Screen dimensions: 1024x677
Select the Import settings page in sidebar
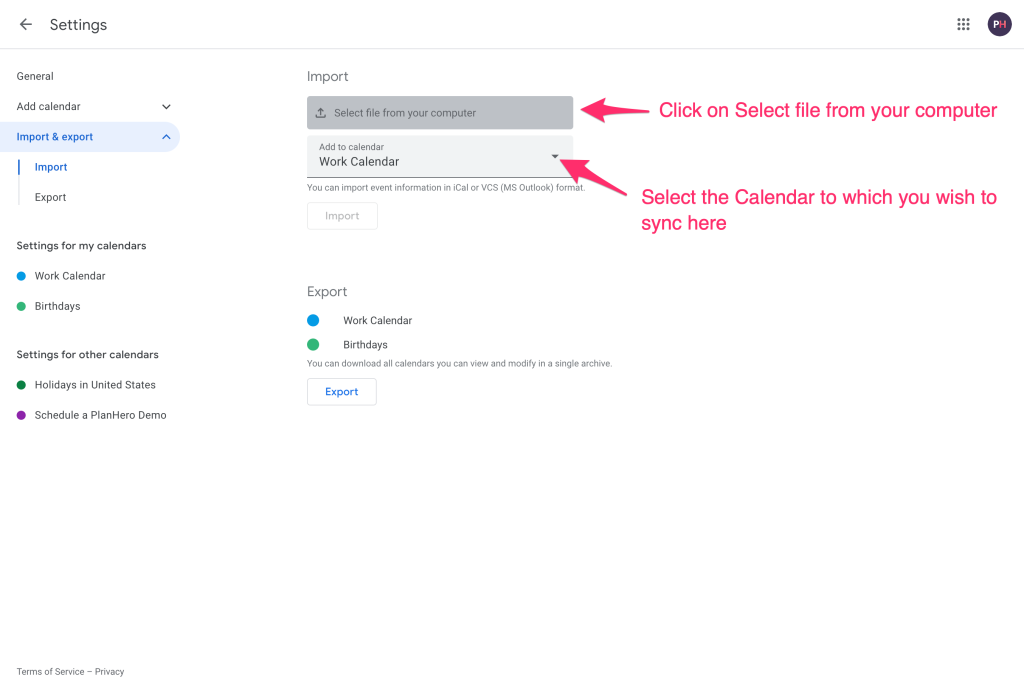click(50, 167)
